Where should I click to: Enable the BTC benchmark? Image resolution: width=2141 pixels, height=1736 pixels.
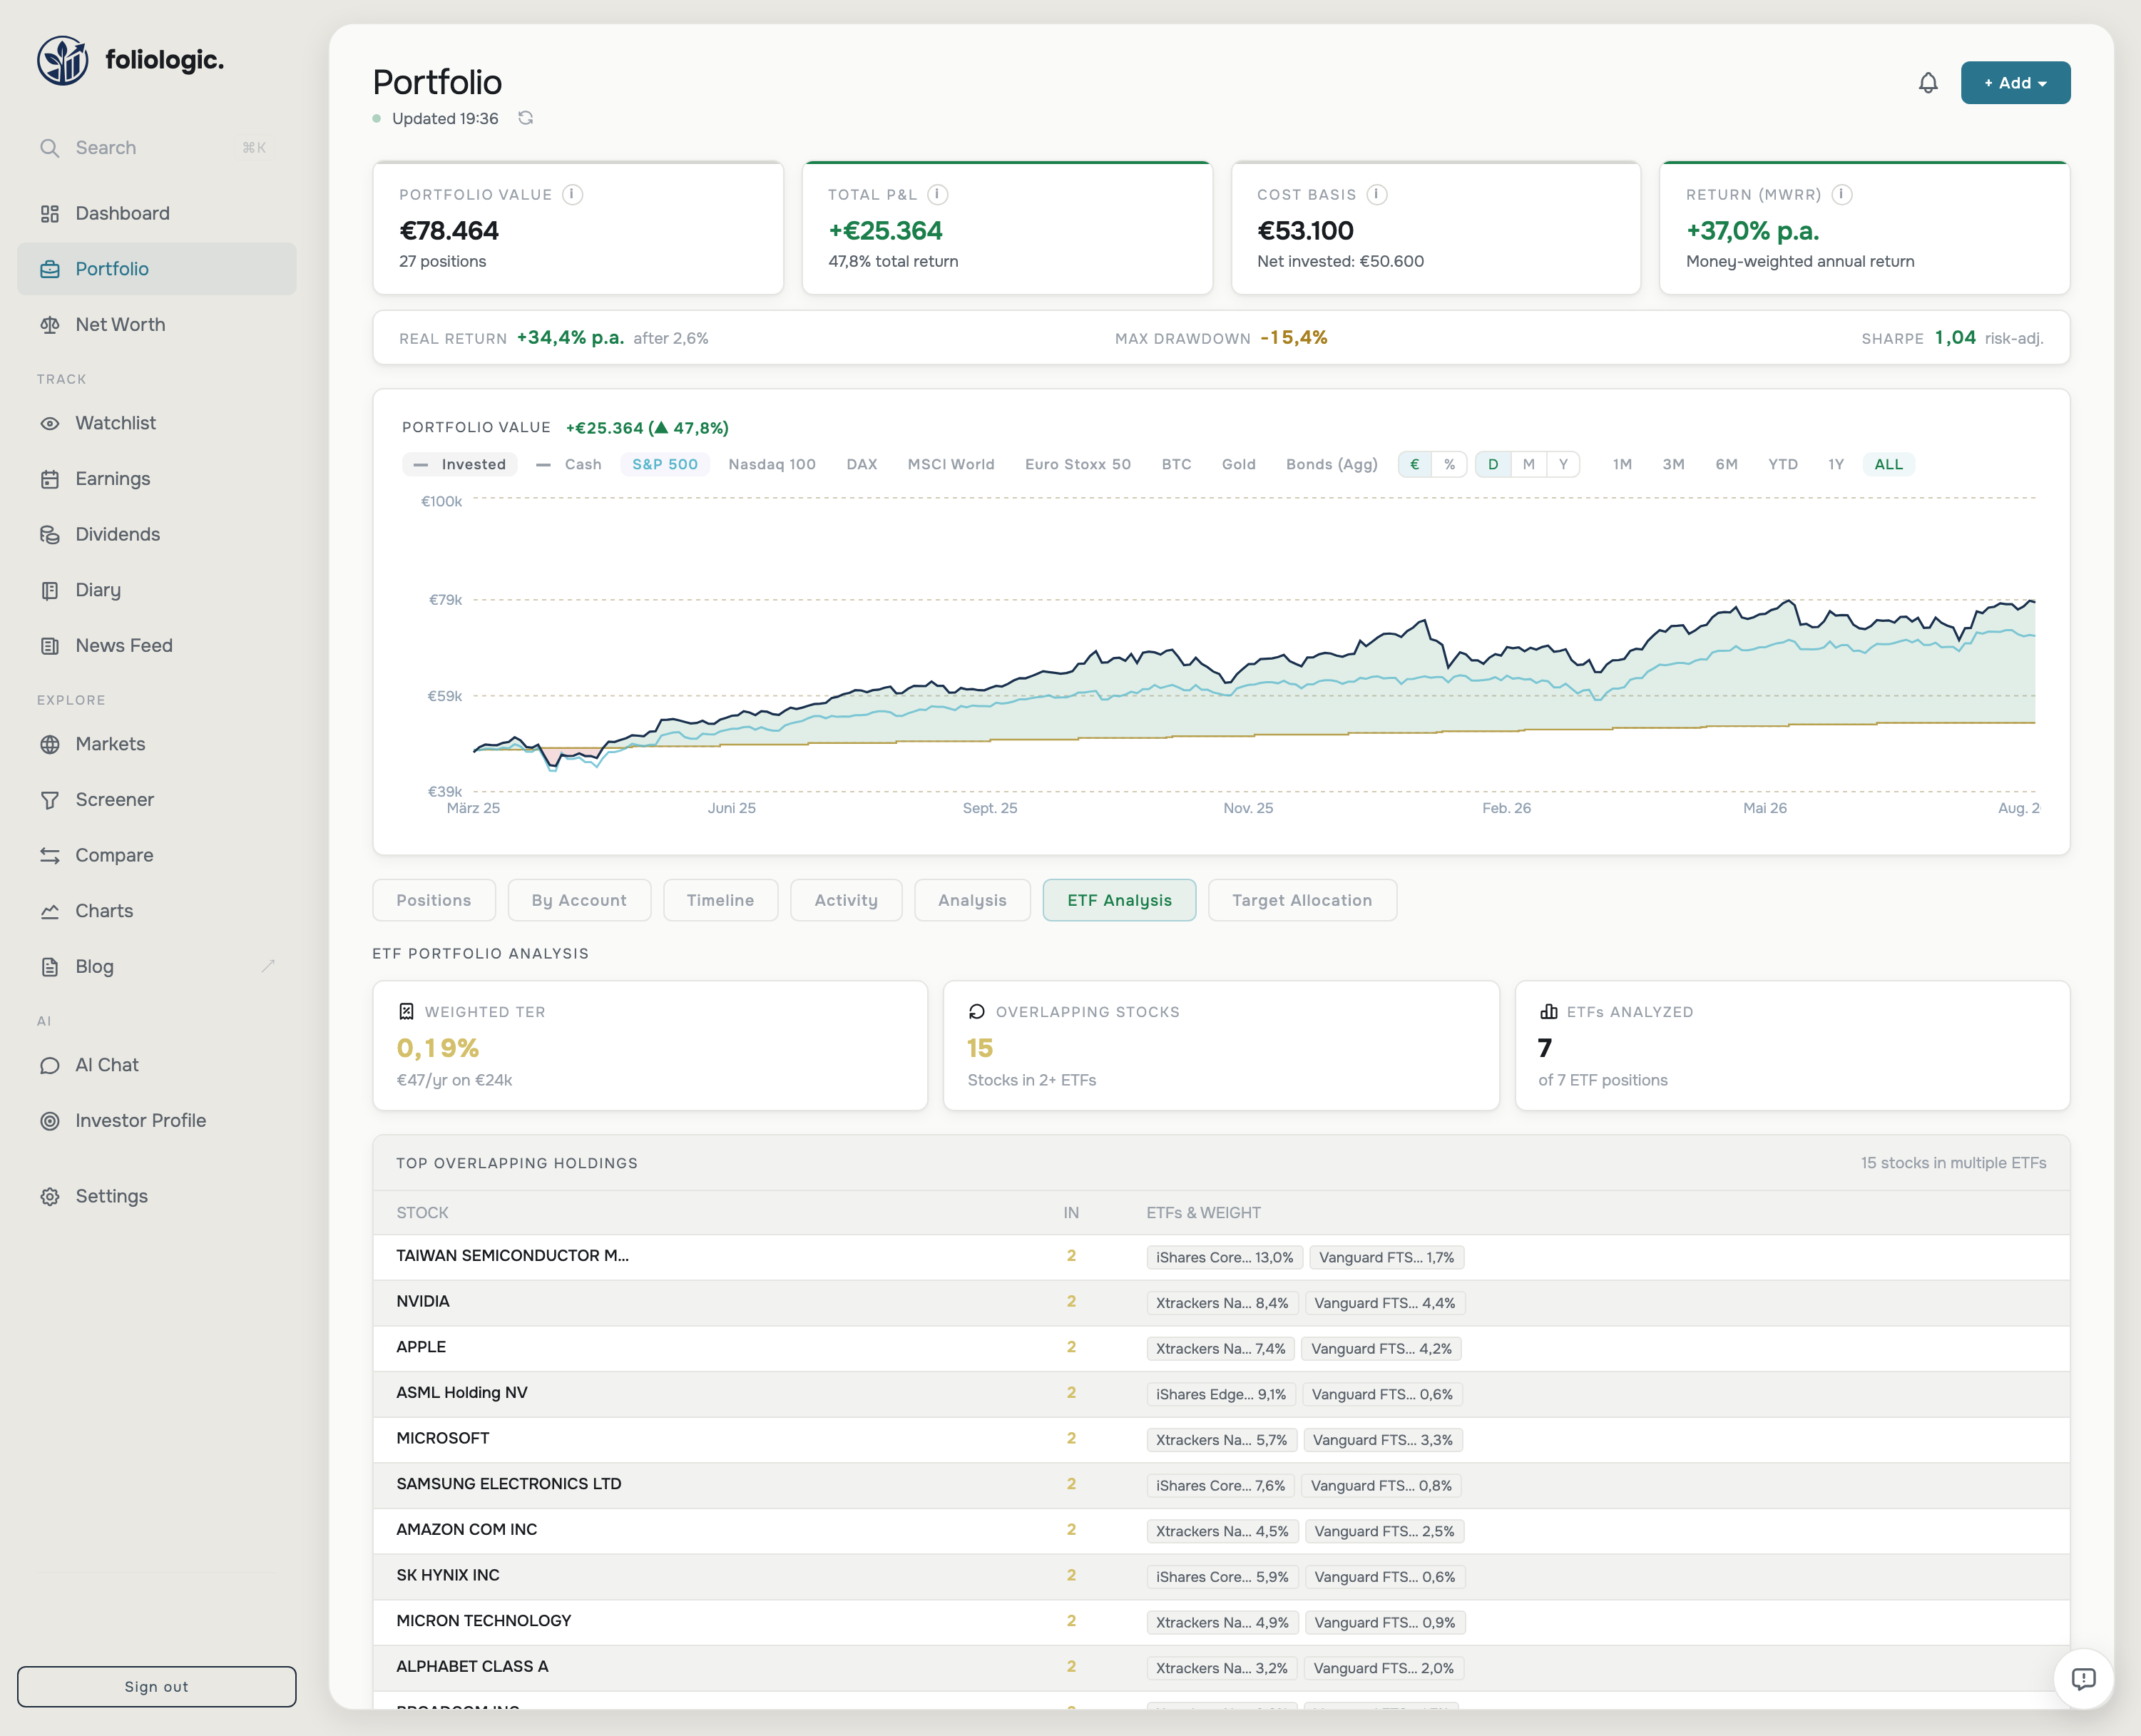pos(1177,464)
